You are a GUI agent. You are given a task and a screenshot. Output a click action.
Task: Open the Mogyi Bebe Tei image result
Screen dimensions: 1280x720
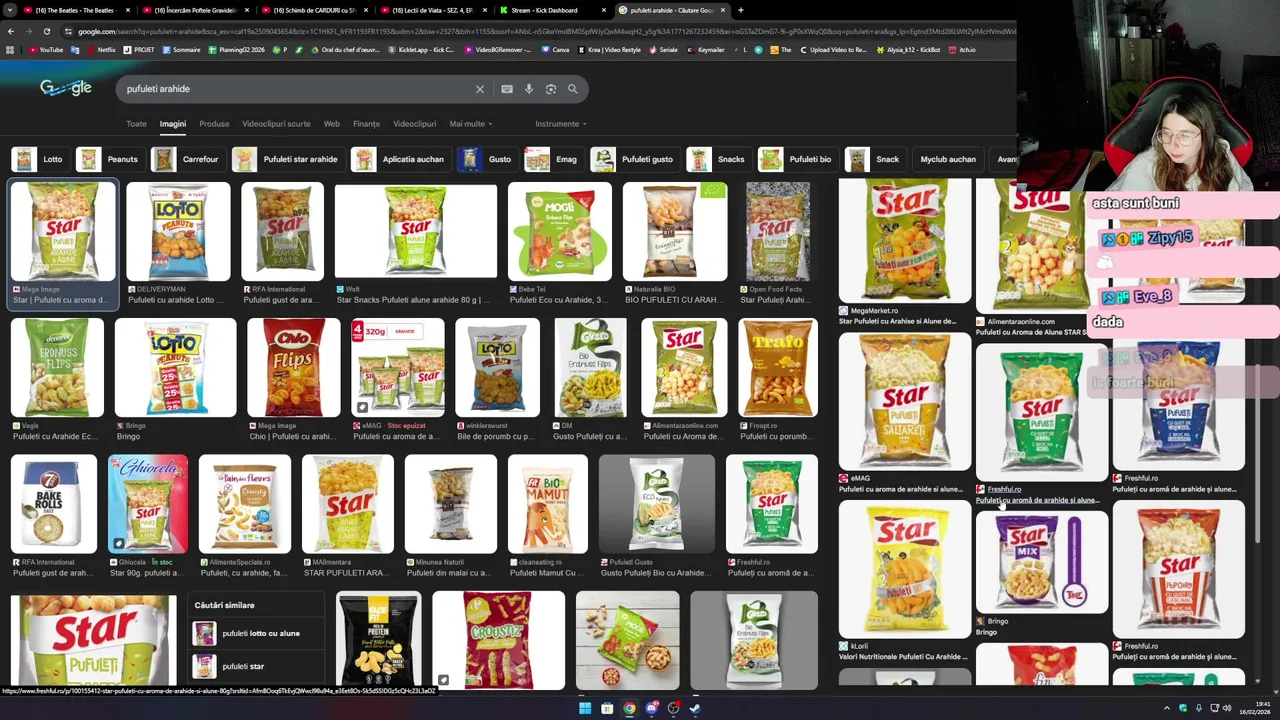click(x=559, y=232)
